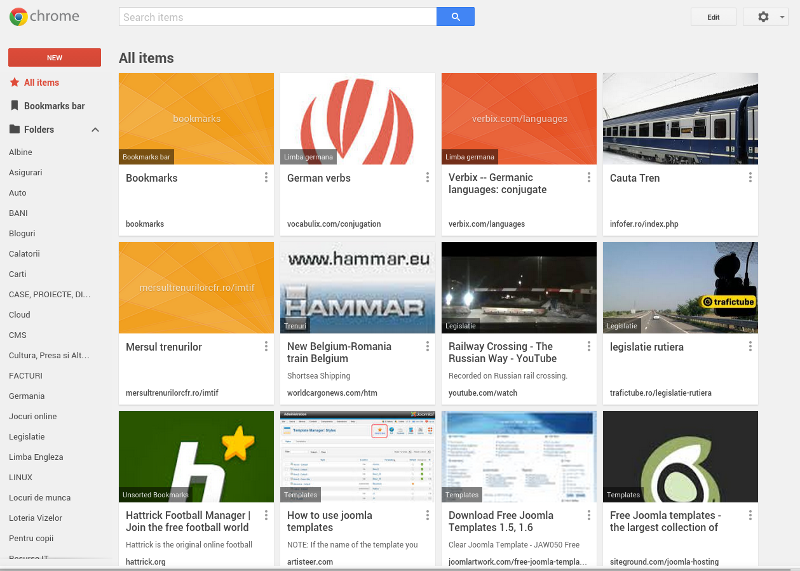Select All items in sidebar

pyautogui.click(x=41, y=83)
